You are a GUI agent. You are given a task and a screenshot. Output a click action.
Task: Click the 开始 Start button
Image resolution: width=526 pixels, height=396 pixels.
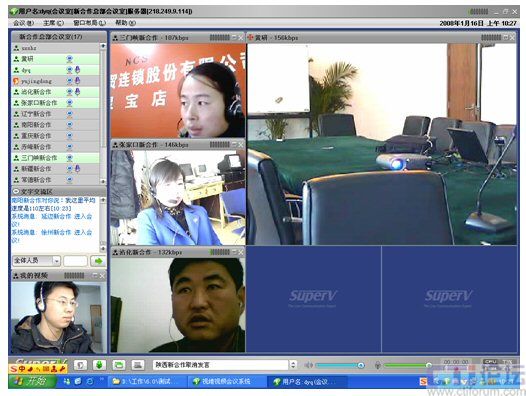pos(33,382)
